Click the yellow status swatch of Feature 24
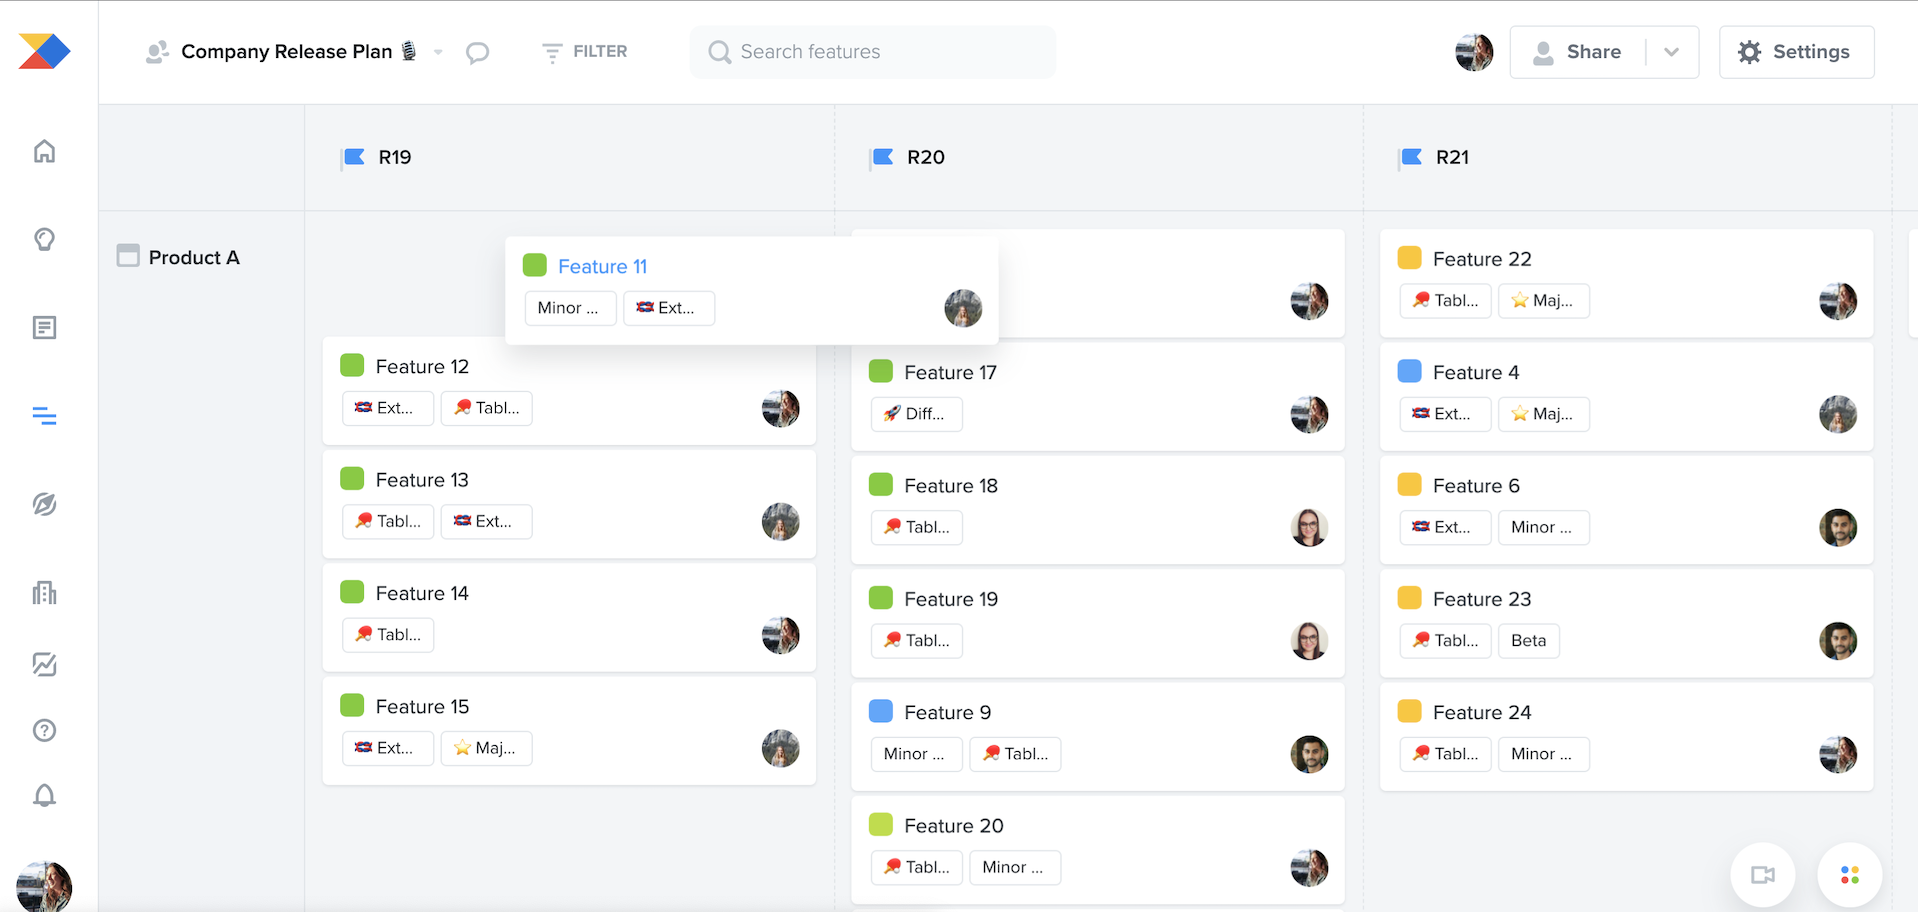The image size is (1918, 912). [1409, 711]
